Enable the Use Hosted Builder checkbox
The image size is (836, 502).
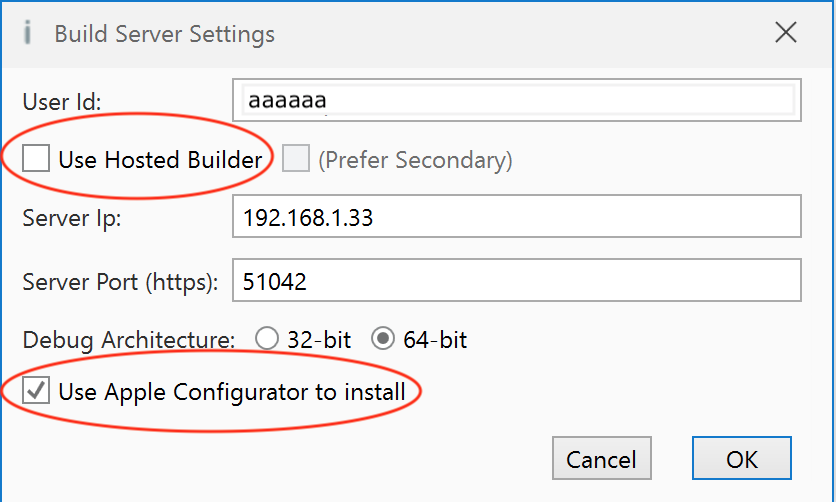37,159
